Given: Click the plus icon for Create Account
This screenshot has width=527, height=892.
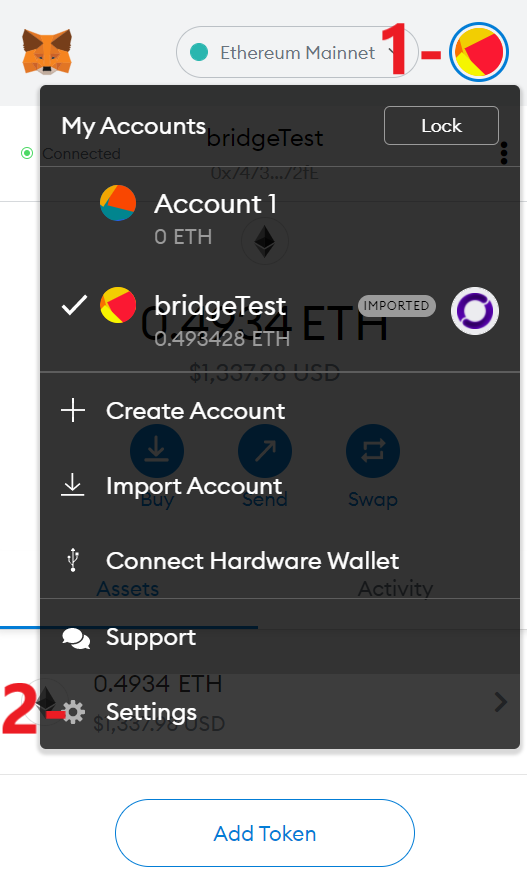Looking at the screenshot, I should click(x=73, y=410).
